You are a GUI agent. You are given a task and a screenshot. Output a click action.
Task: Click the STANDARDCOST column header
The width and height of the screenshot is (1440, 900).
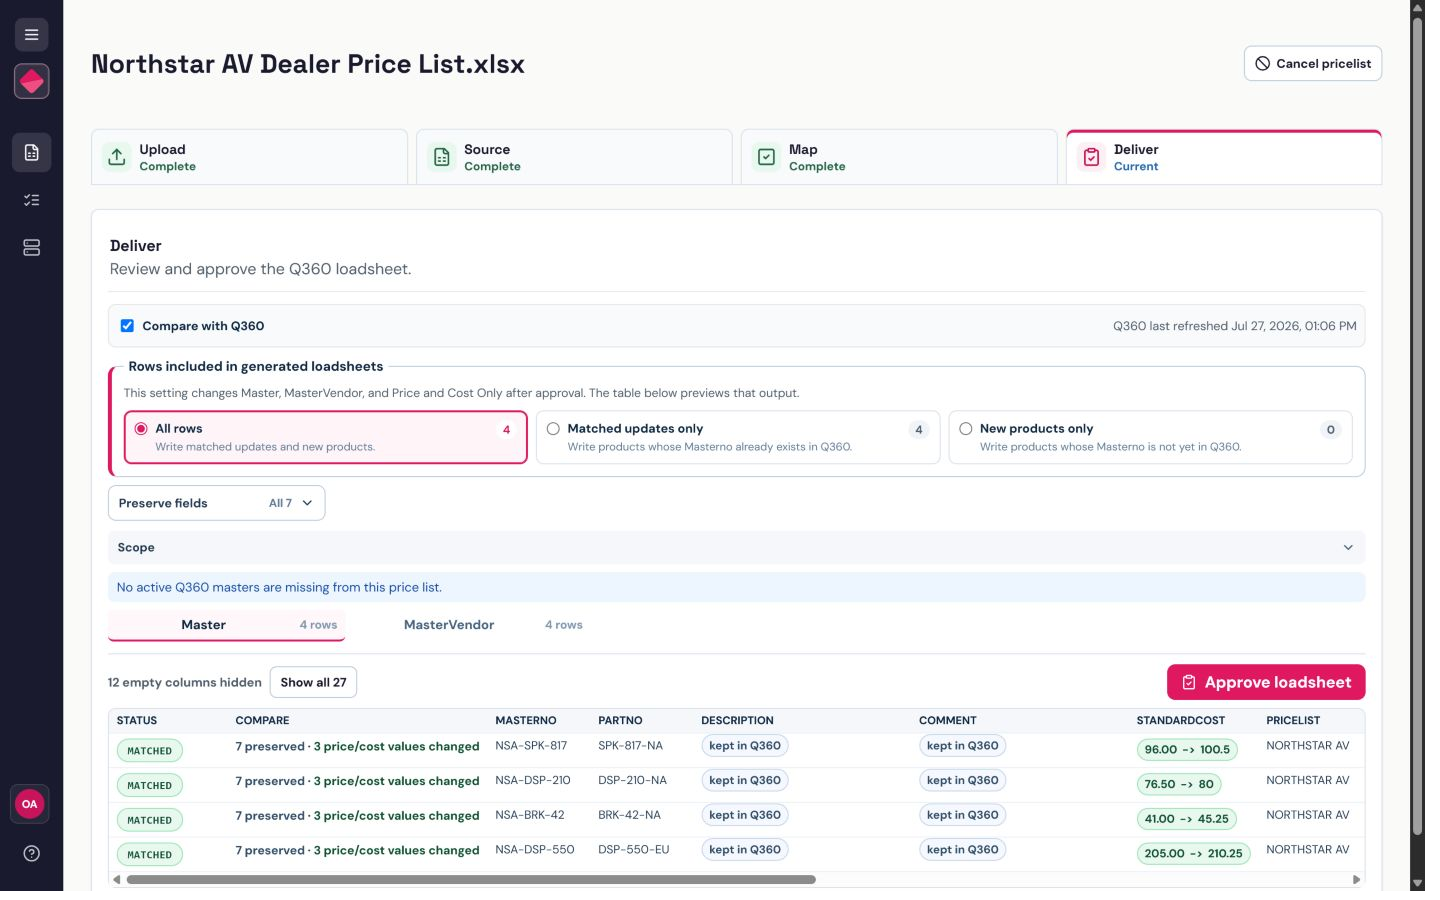coord(1180,721)
